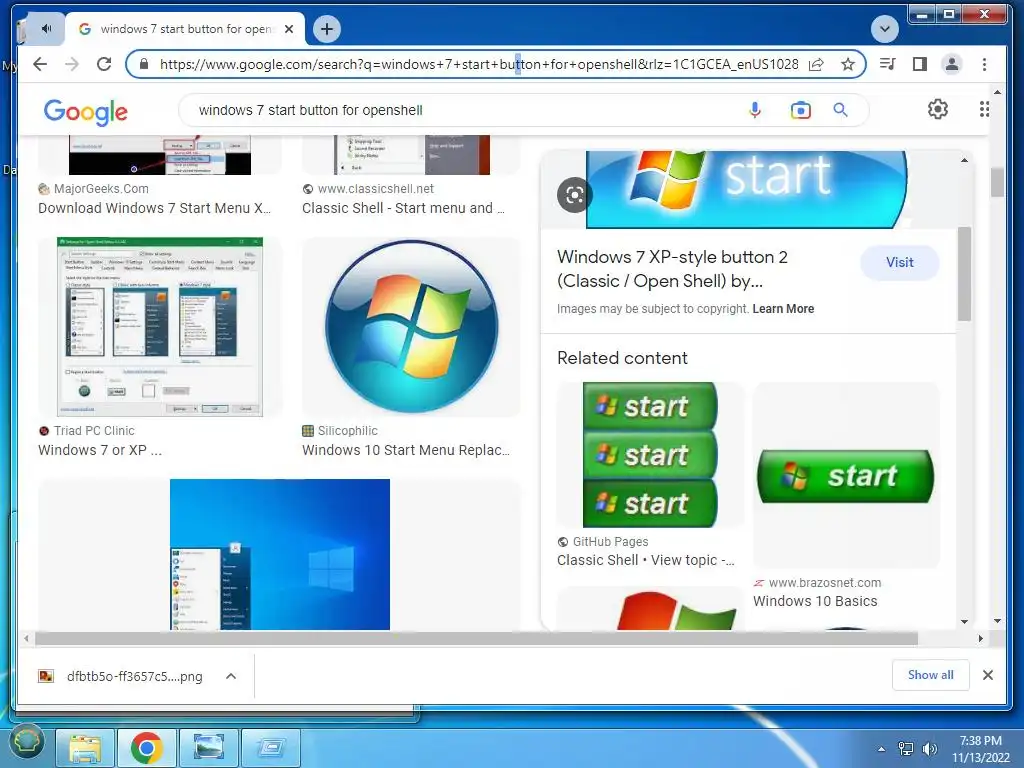Reload the current page
This screenshot has width=1024, height=768.
pyautogui.click(x=104, y=64)
